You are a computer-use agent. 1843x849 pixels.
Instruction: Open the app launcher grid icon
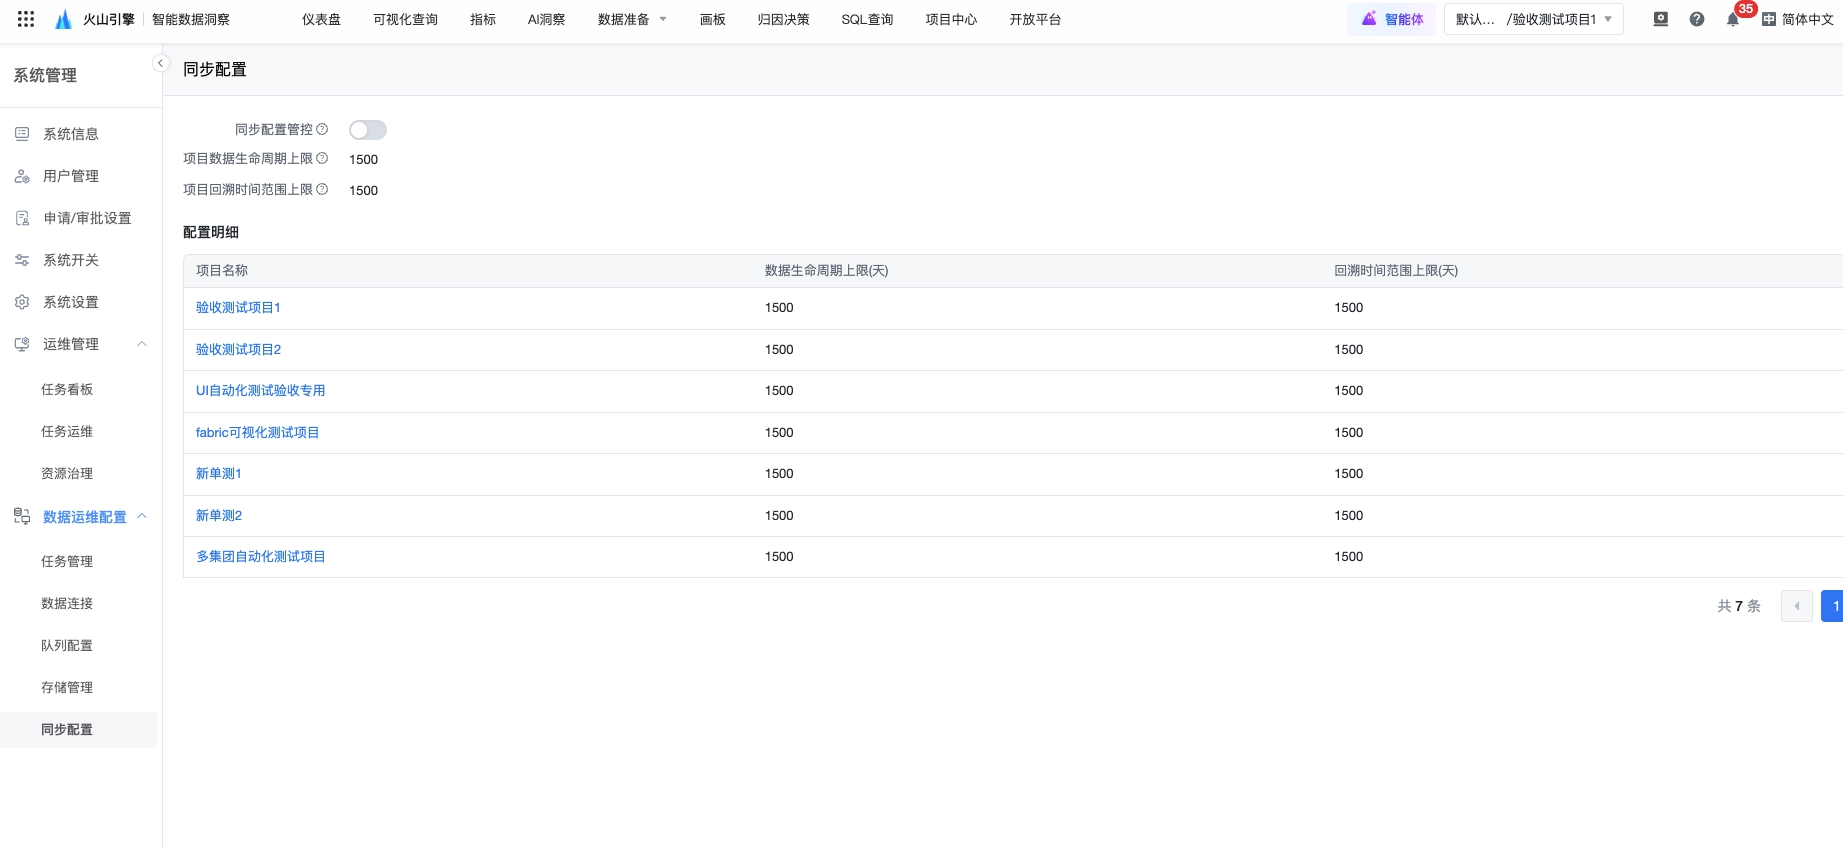coord(26,19)
